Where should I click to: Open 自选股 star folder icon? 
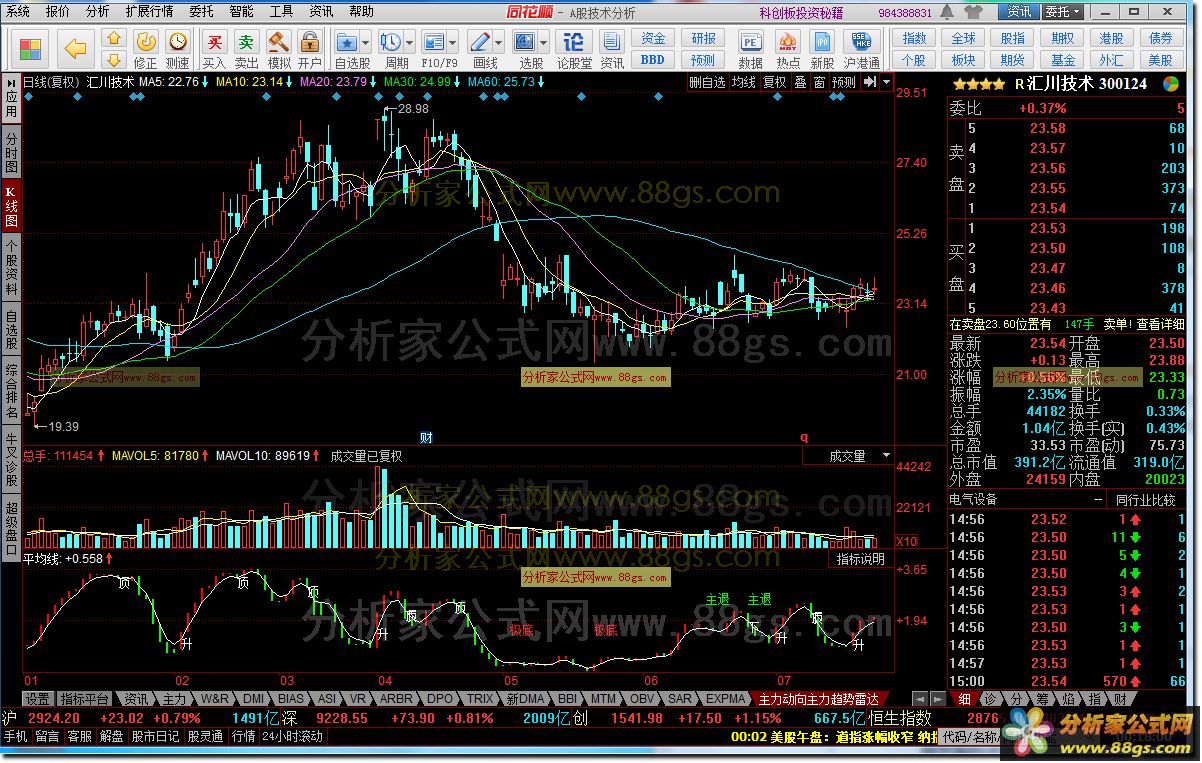tap(347, 42)
